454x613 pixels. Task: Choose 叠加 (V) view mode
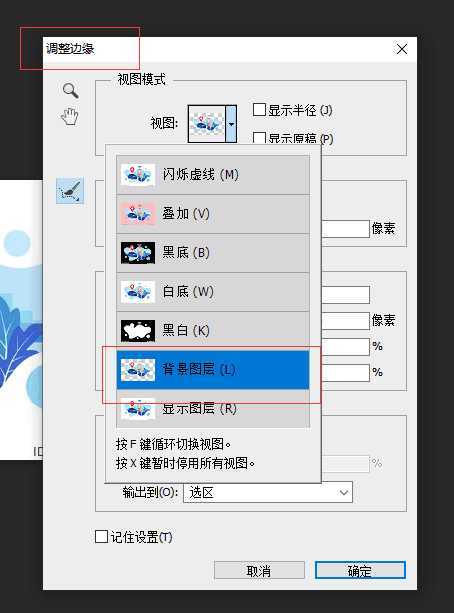coord(213,214)
